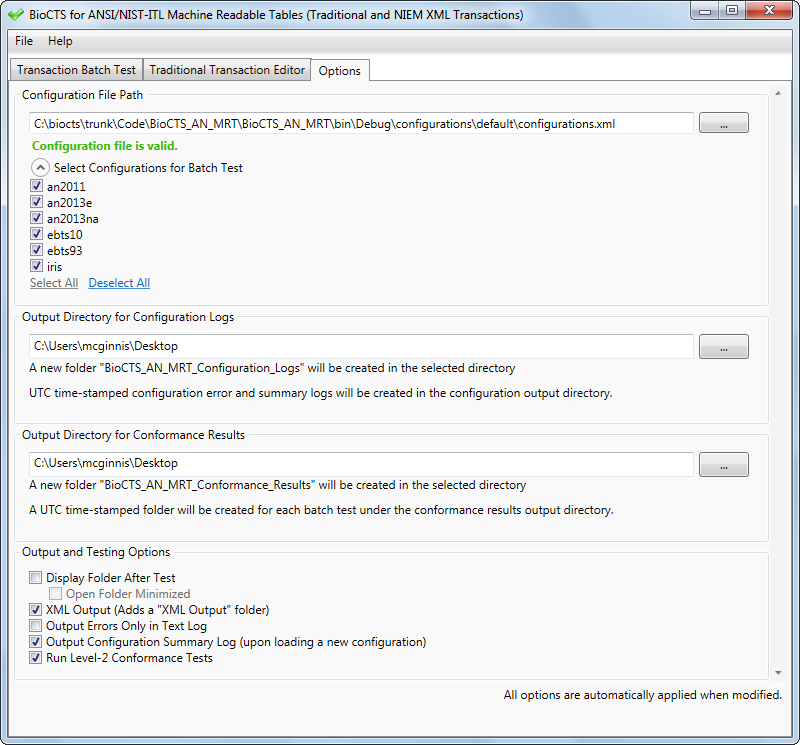The width and height of the screenshot is (800, 745).
Task: Click the configuration file path text field
Action: point(360,123)
